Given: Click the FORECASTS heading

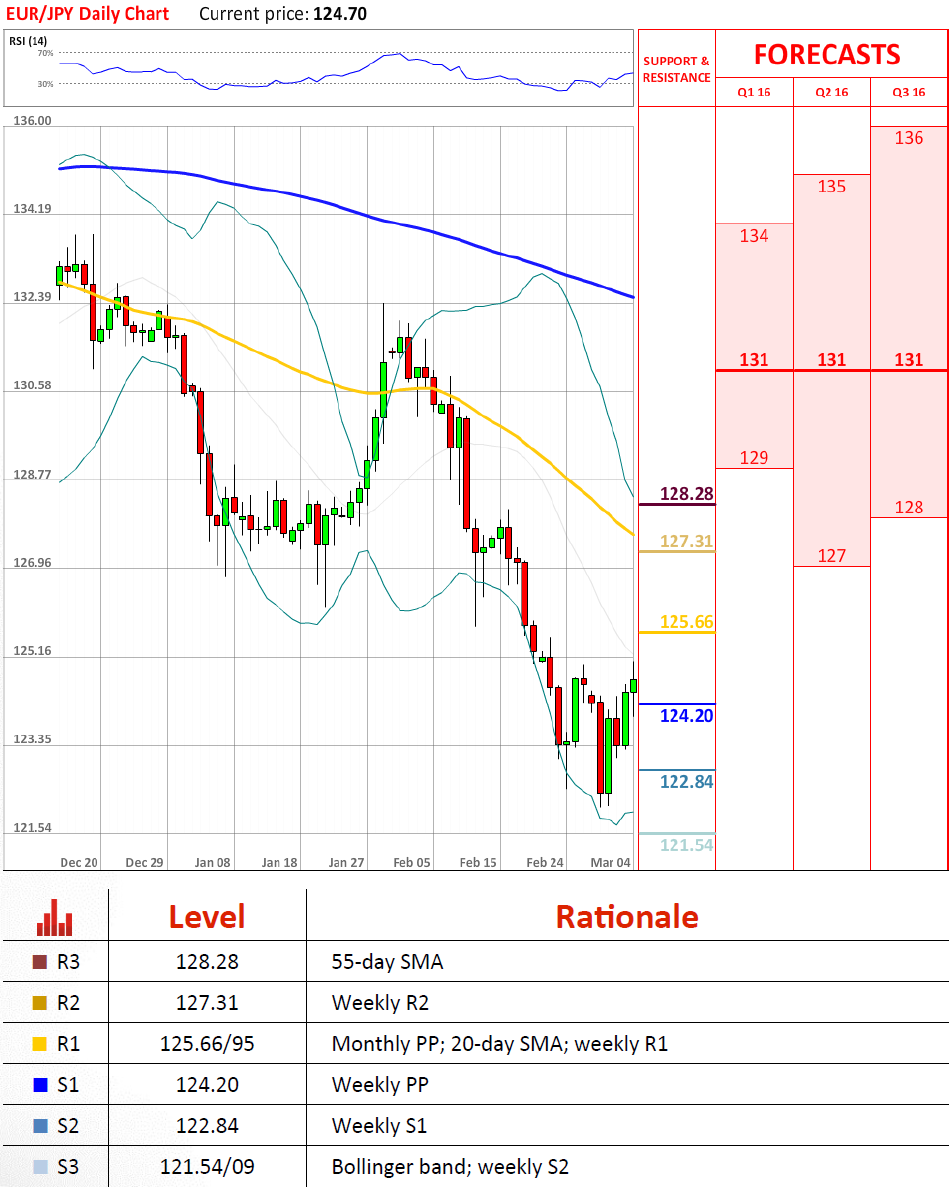Looking at the screenshot, I should pos(827,54).
